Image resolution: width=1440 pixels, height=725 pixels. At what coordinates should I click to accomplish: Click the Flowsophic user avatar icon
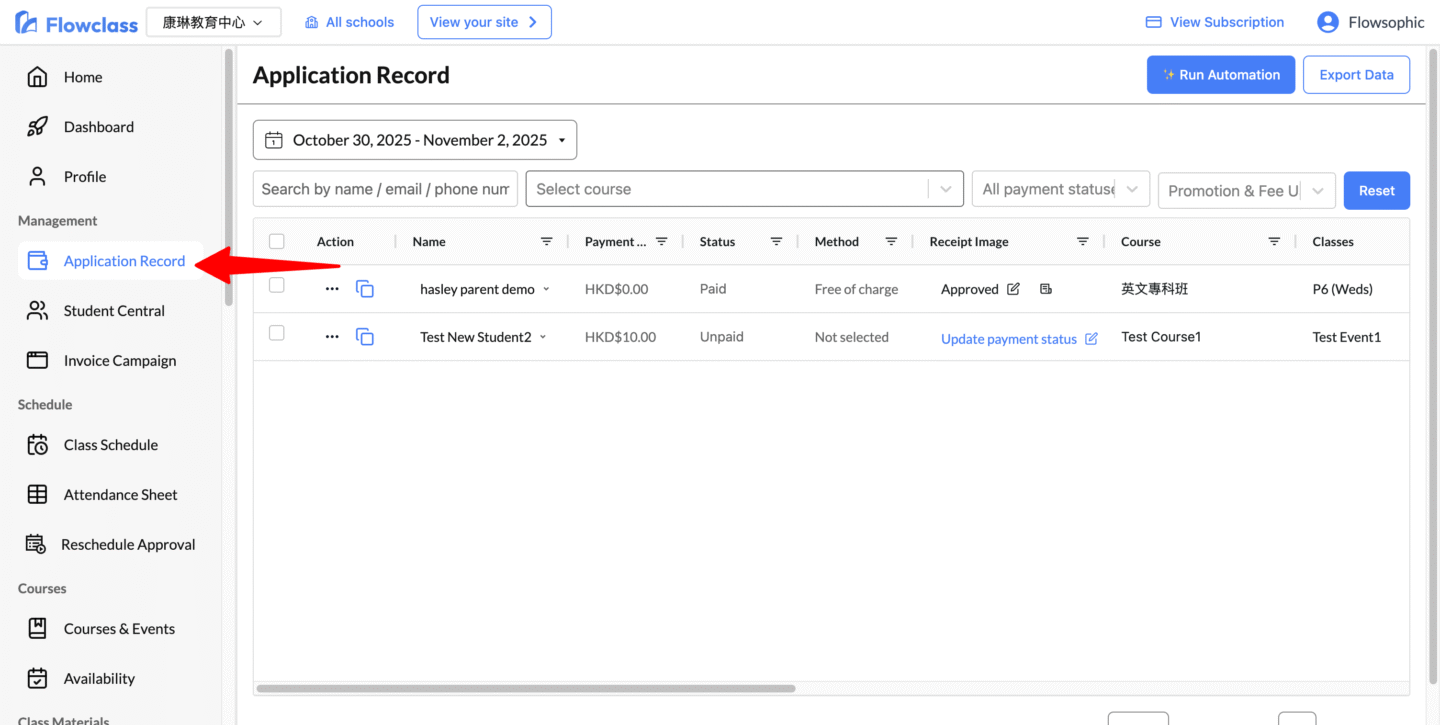(x=1327, y=22)
